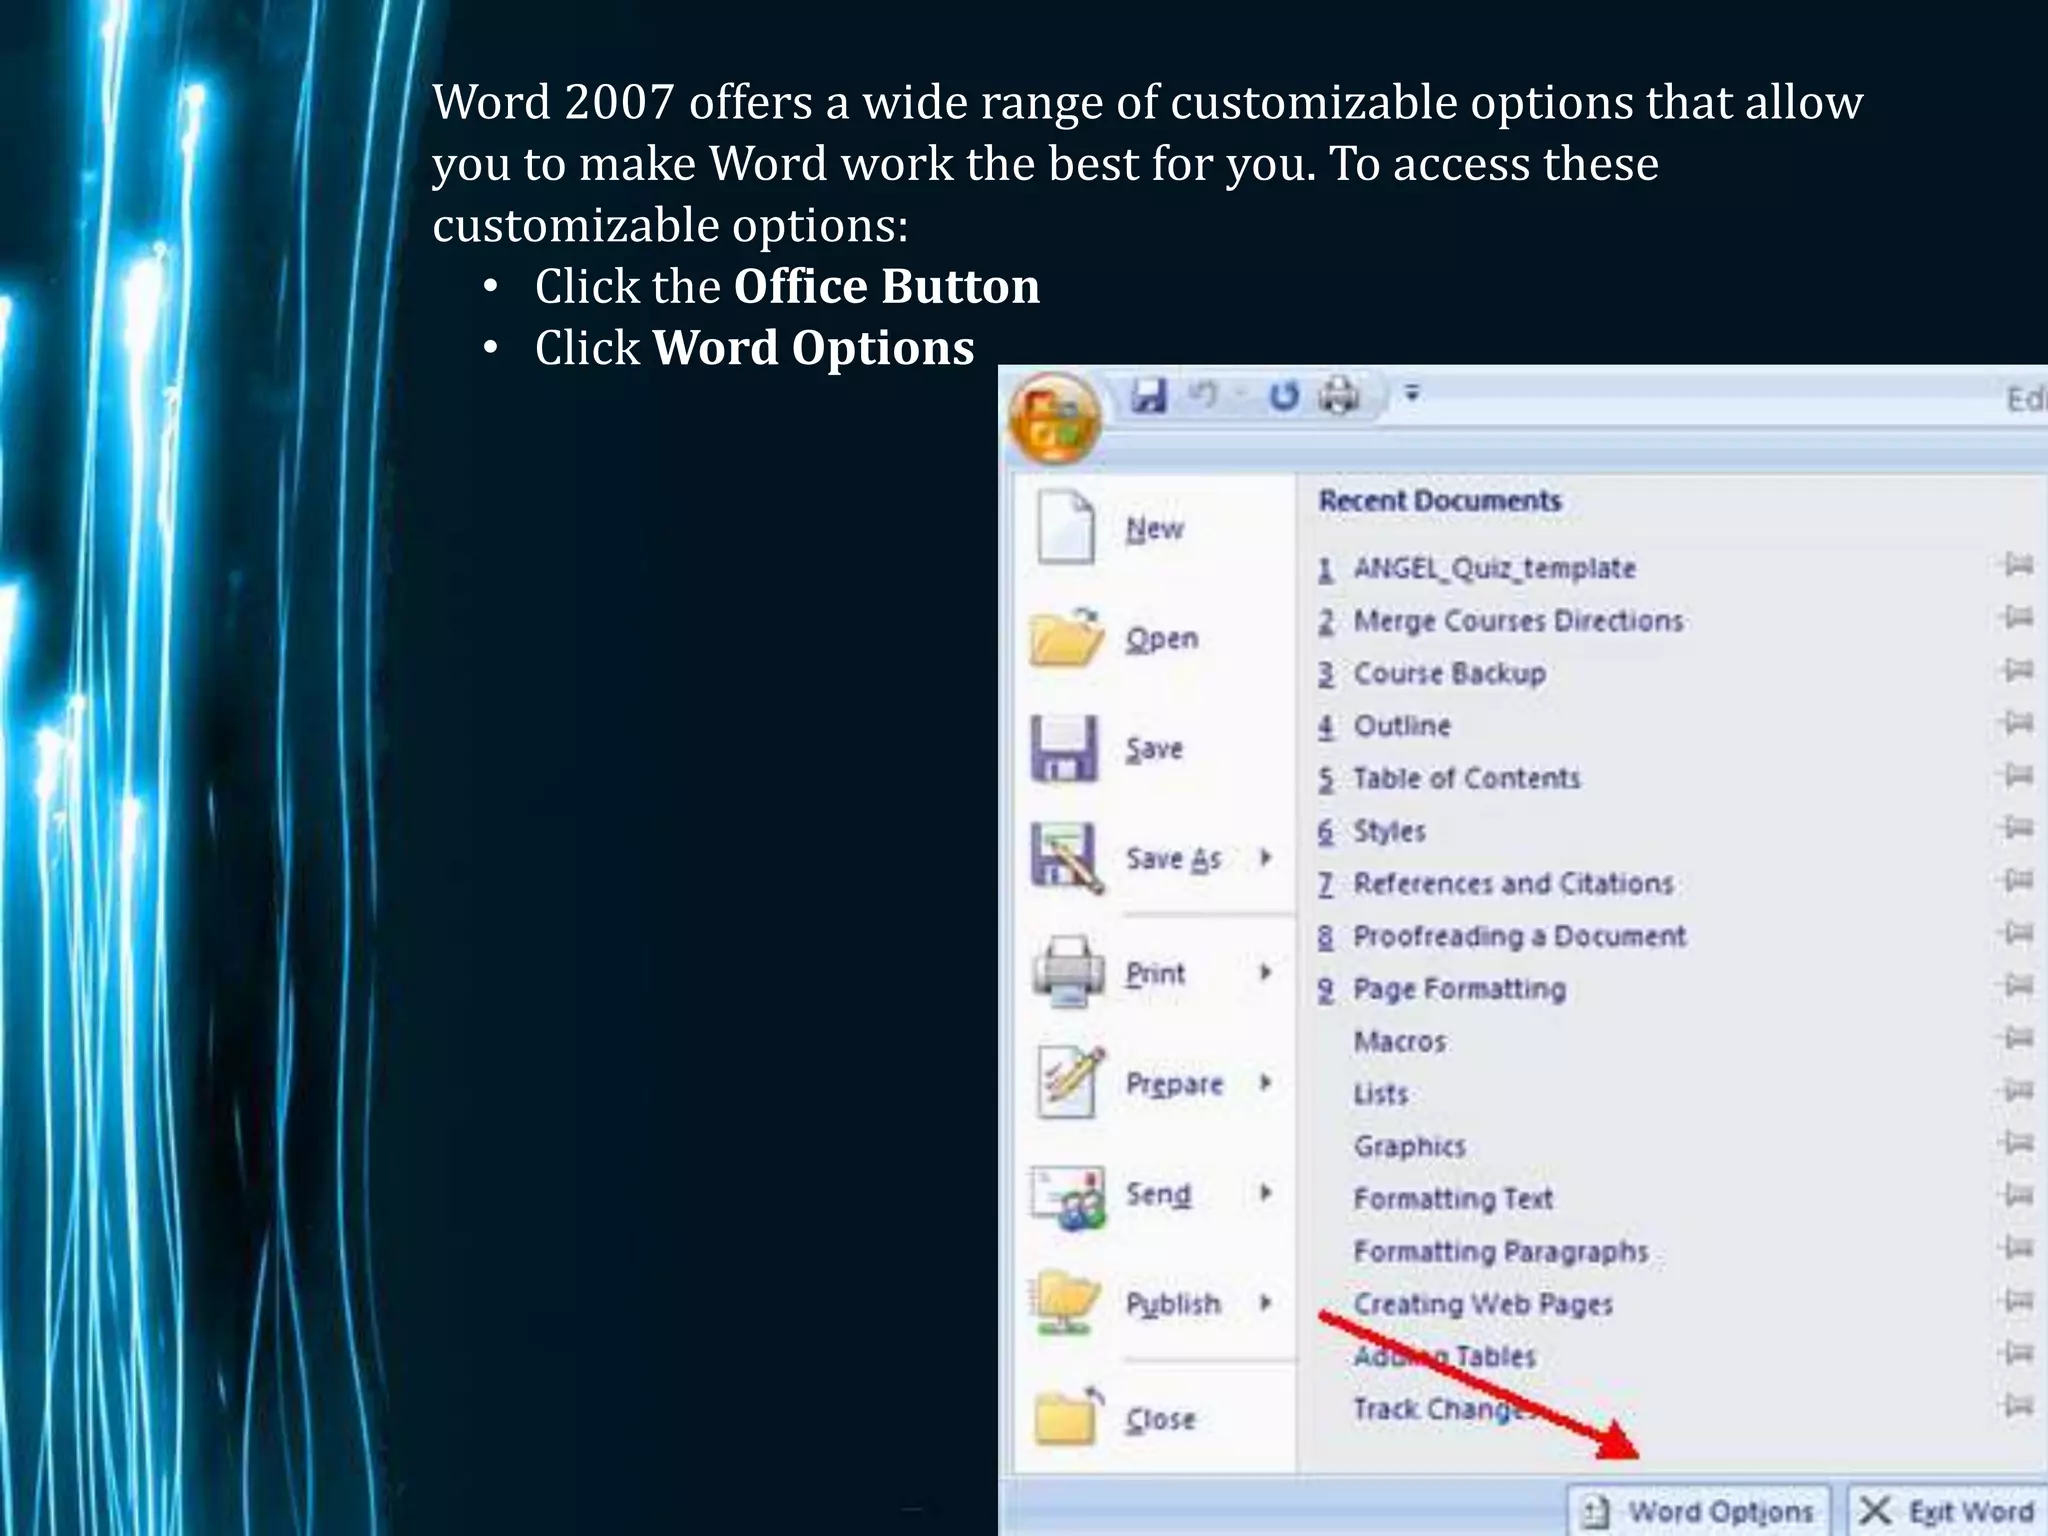This screenshot has width=2048, height=1536.
Task: Toggle pin for Page Formatting document
Action: 2018,986
